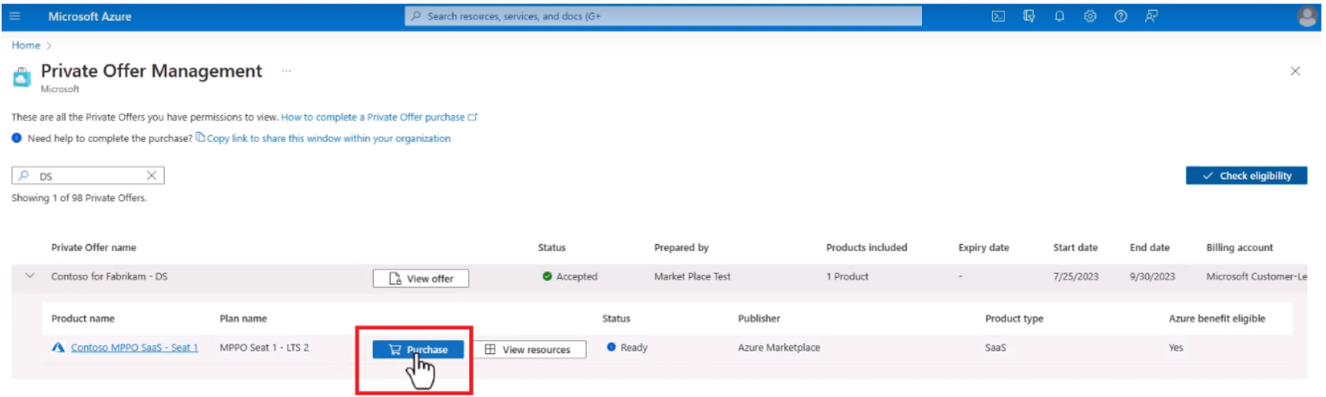Click the 9/30/2023 end date cell
The width and height of the screenshot is (1326, 397).
click(x=1152, y=276)
